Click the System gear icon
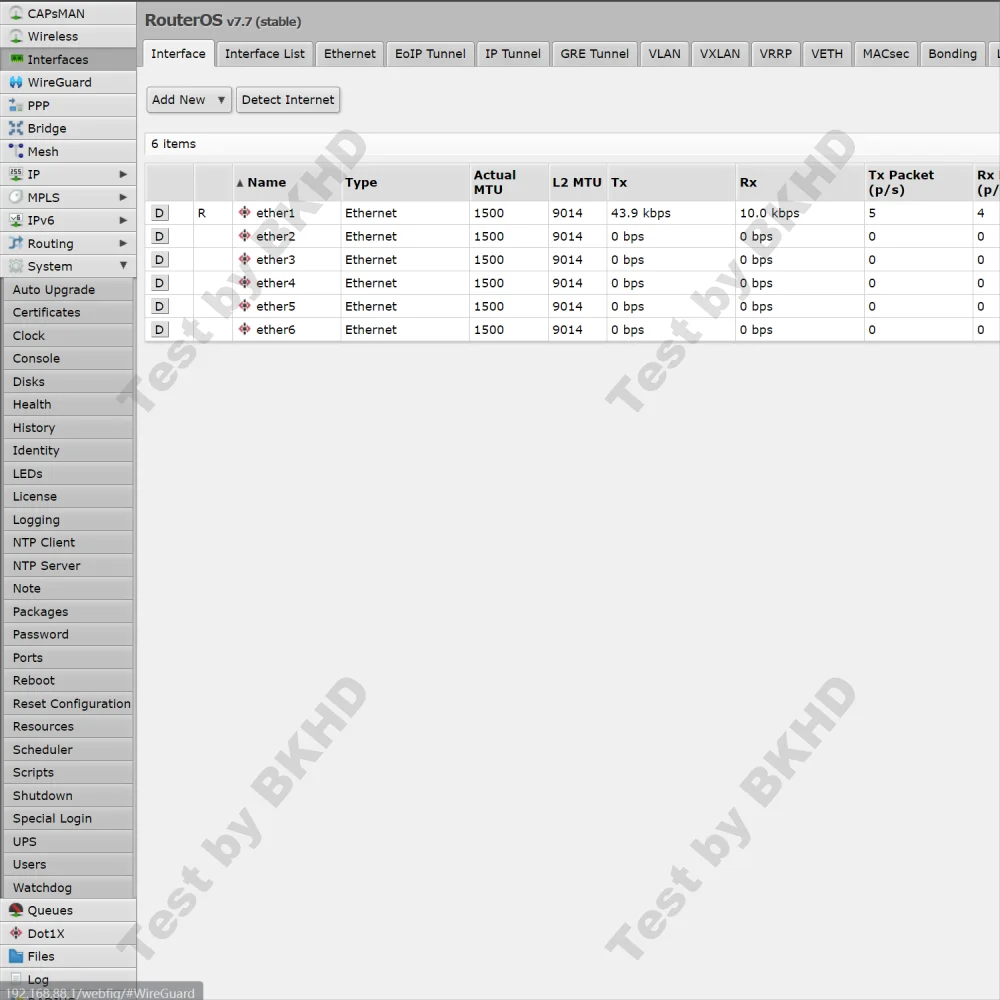Image resolution: width=1000 pixels, height=1000 pixels. coord(16,266)
